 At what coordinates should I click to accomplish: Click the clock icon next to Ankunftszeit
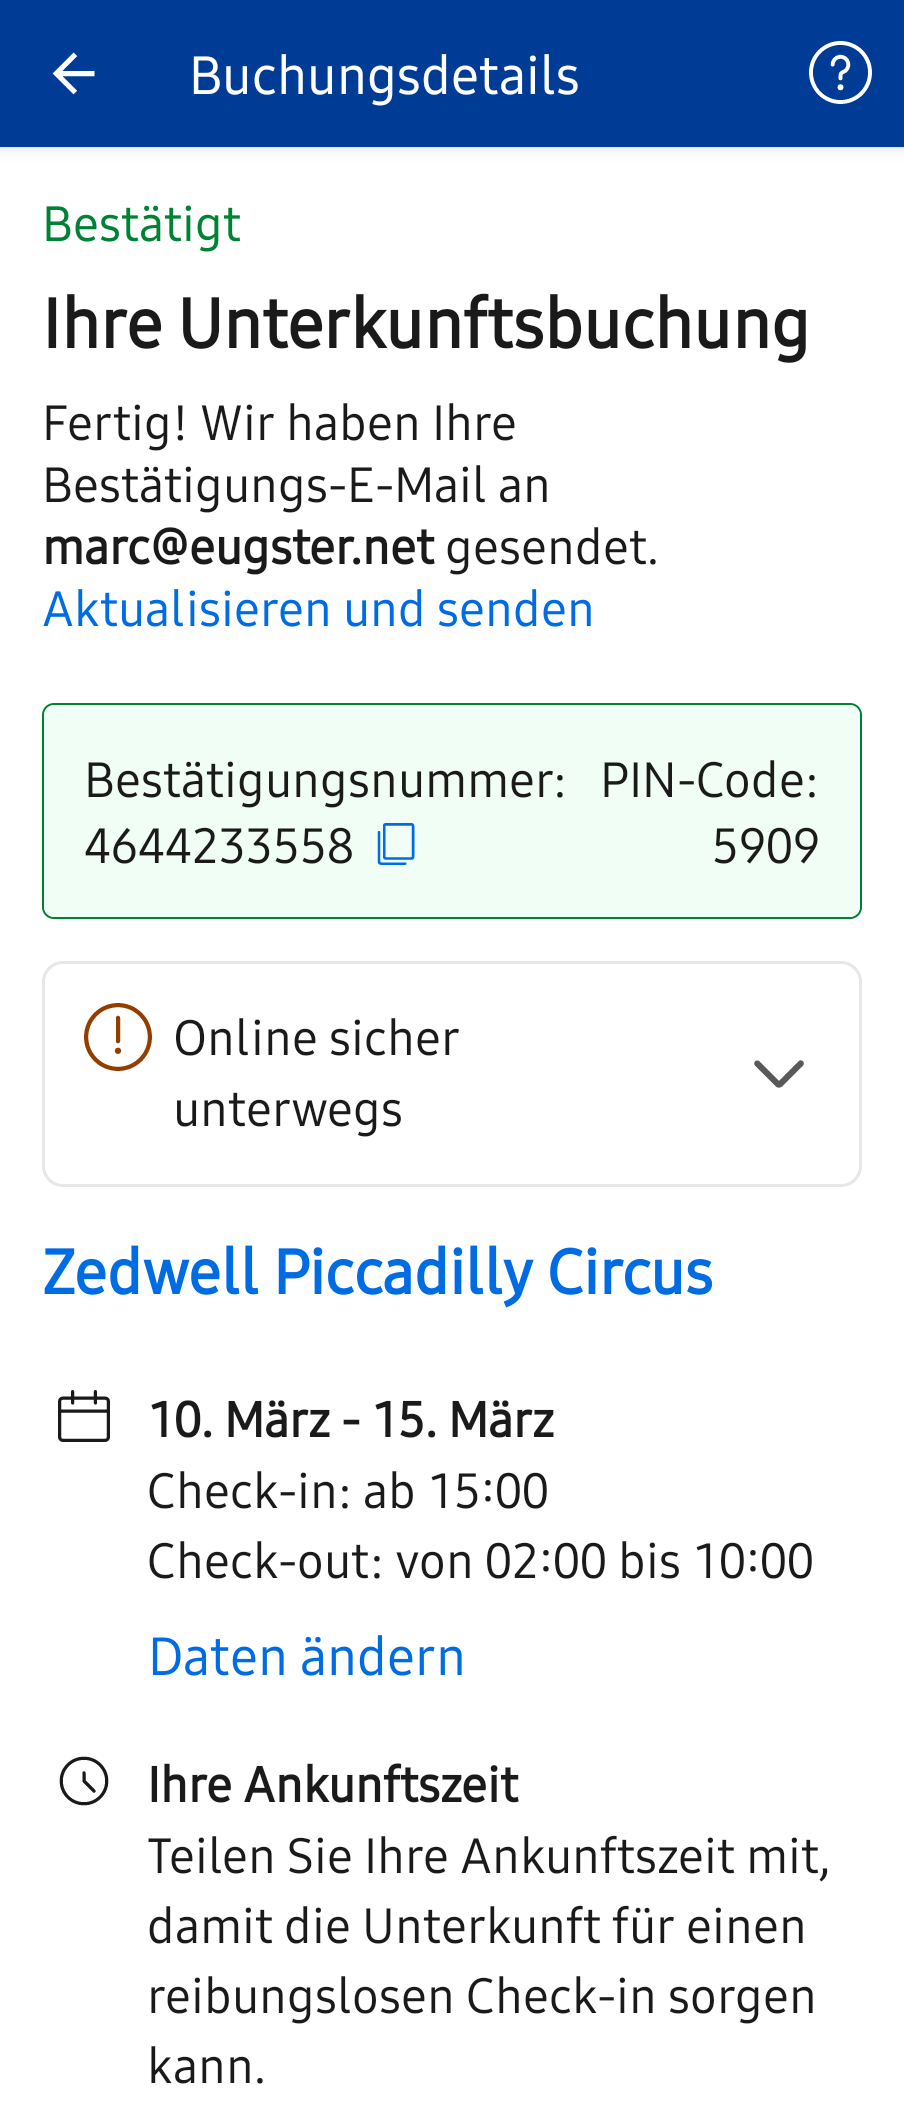tap(84, 1782)
